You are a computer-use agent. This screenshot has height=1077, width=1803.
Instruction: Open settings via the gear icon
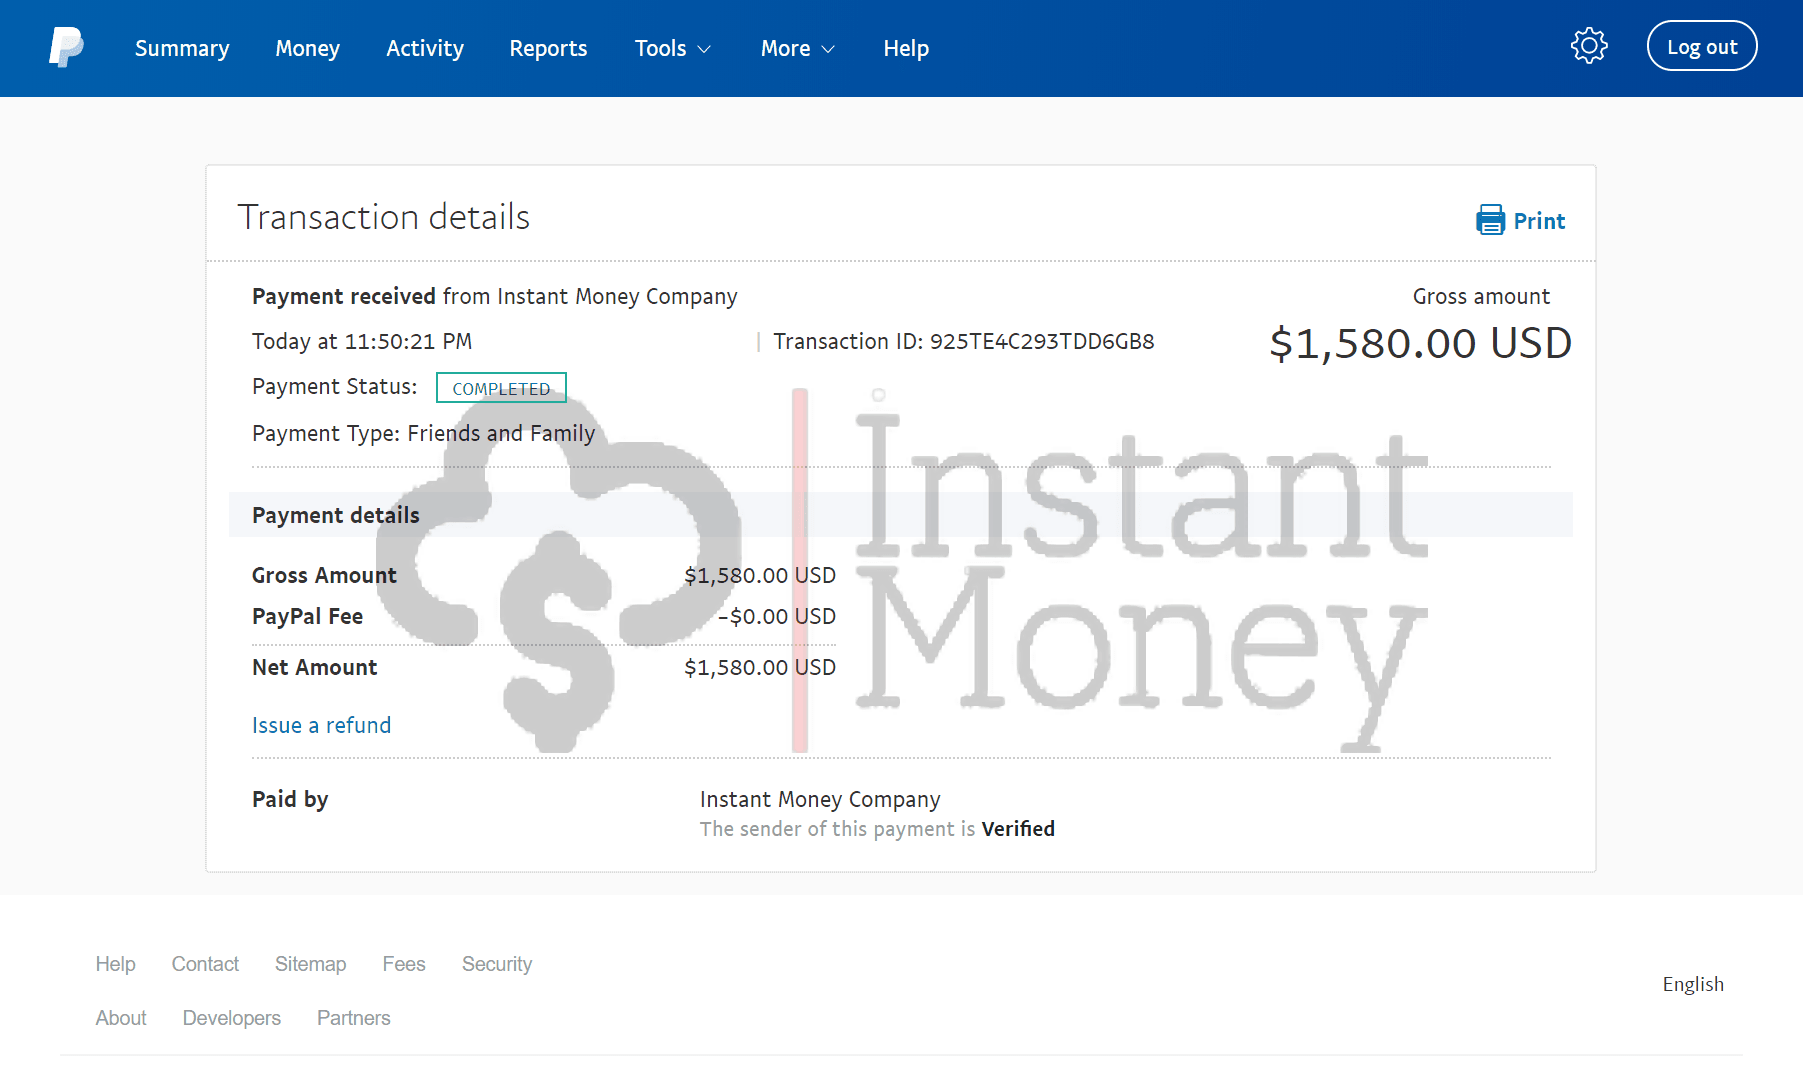pos(1589,46)
